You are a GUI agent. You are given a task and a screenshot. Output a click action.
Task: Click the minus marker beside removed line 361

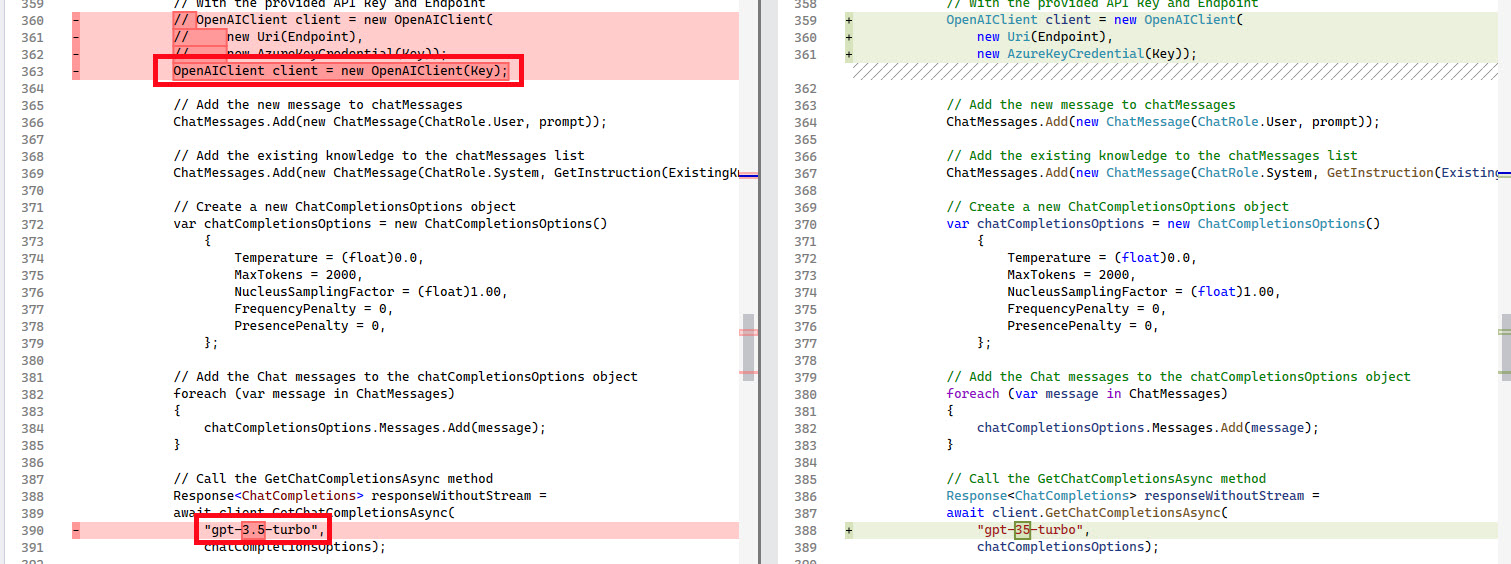click(x=77, y=37)
